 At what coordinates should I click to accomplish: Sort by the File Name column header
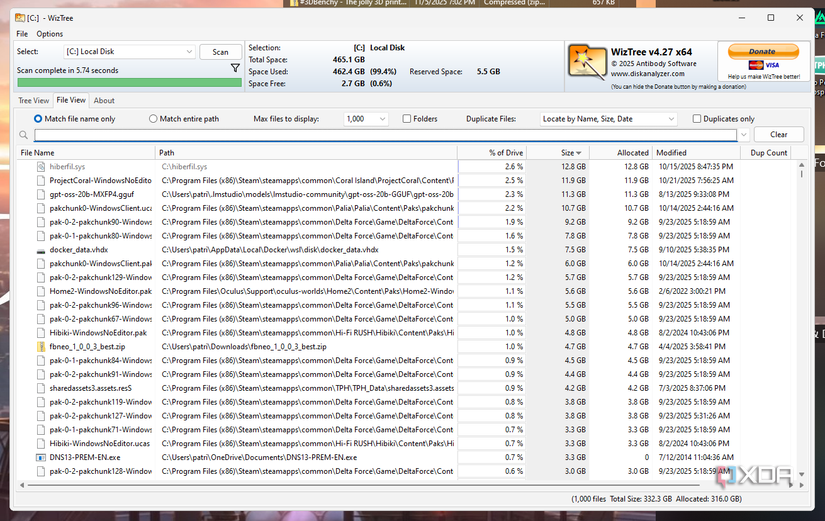[x=86, y=153]
